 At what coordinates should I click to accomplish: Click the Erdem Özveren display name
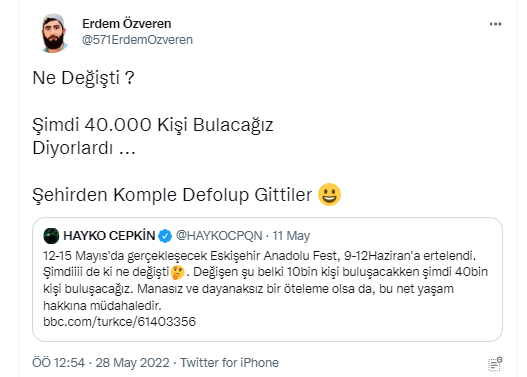[126, 24]
